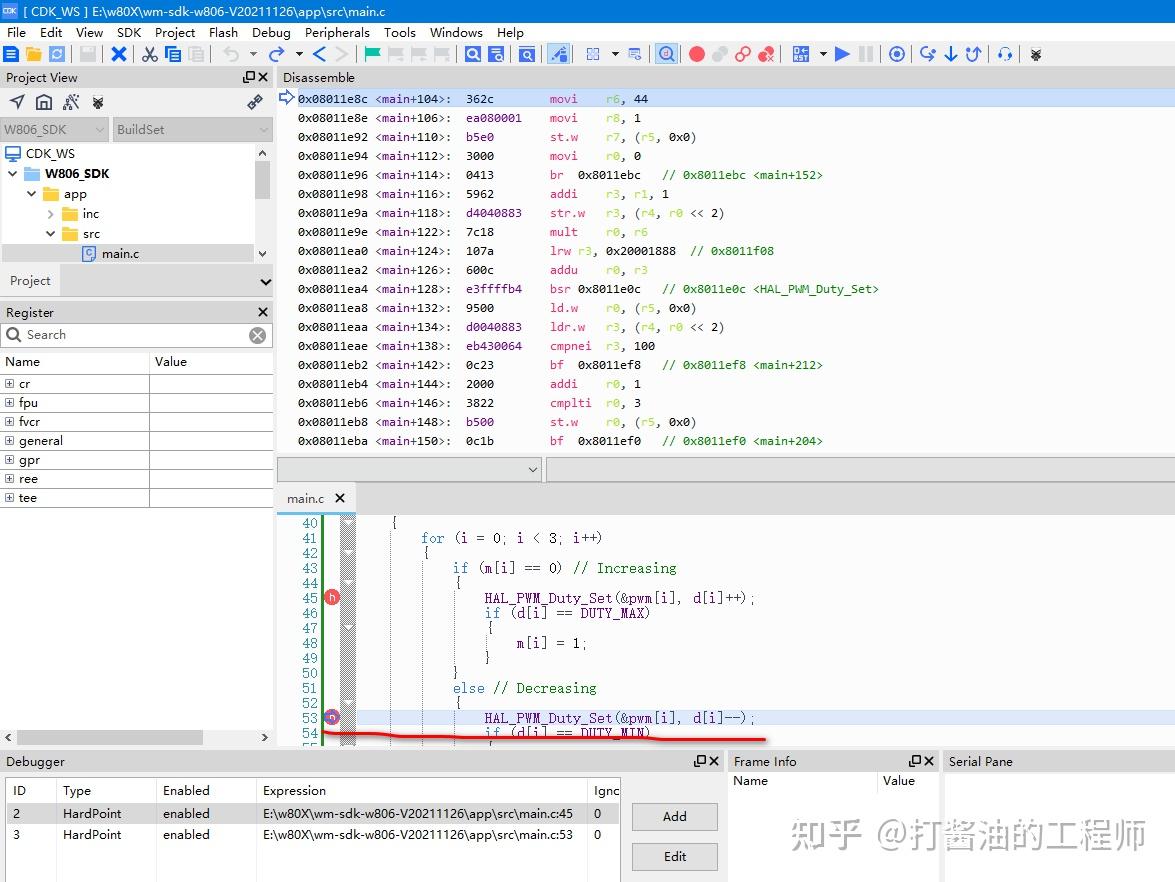The height and width of the screenshot is (882, 1175).
Task: Toggle the breakpoint marker on line 53
Action: tap(331, 717)
